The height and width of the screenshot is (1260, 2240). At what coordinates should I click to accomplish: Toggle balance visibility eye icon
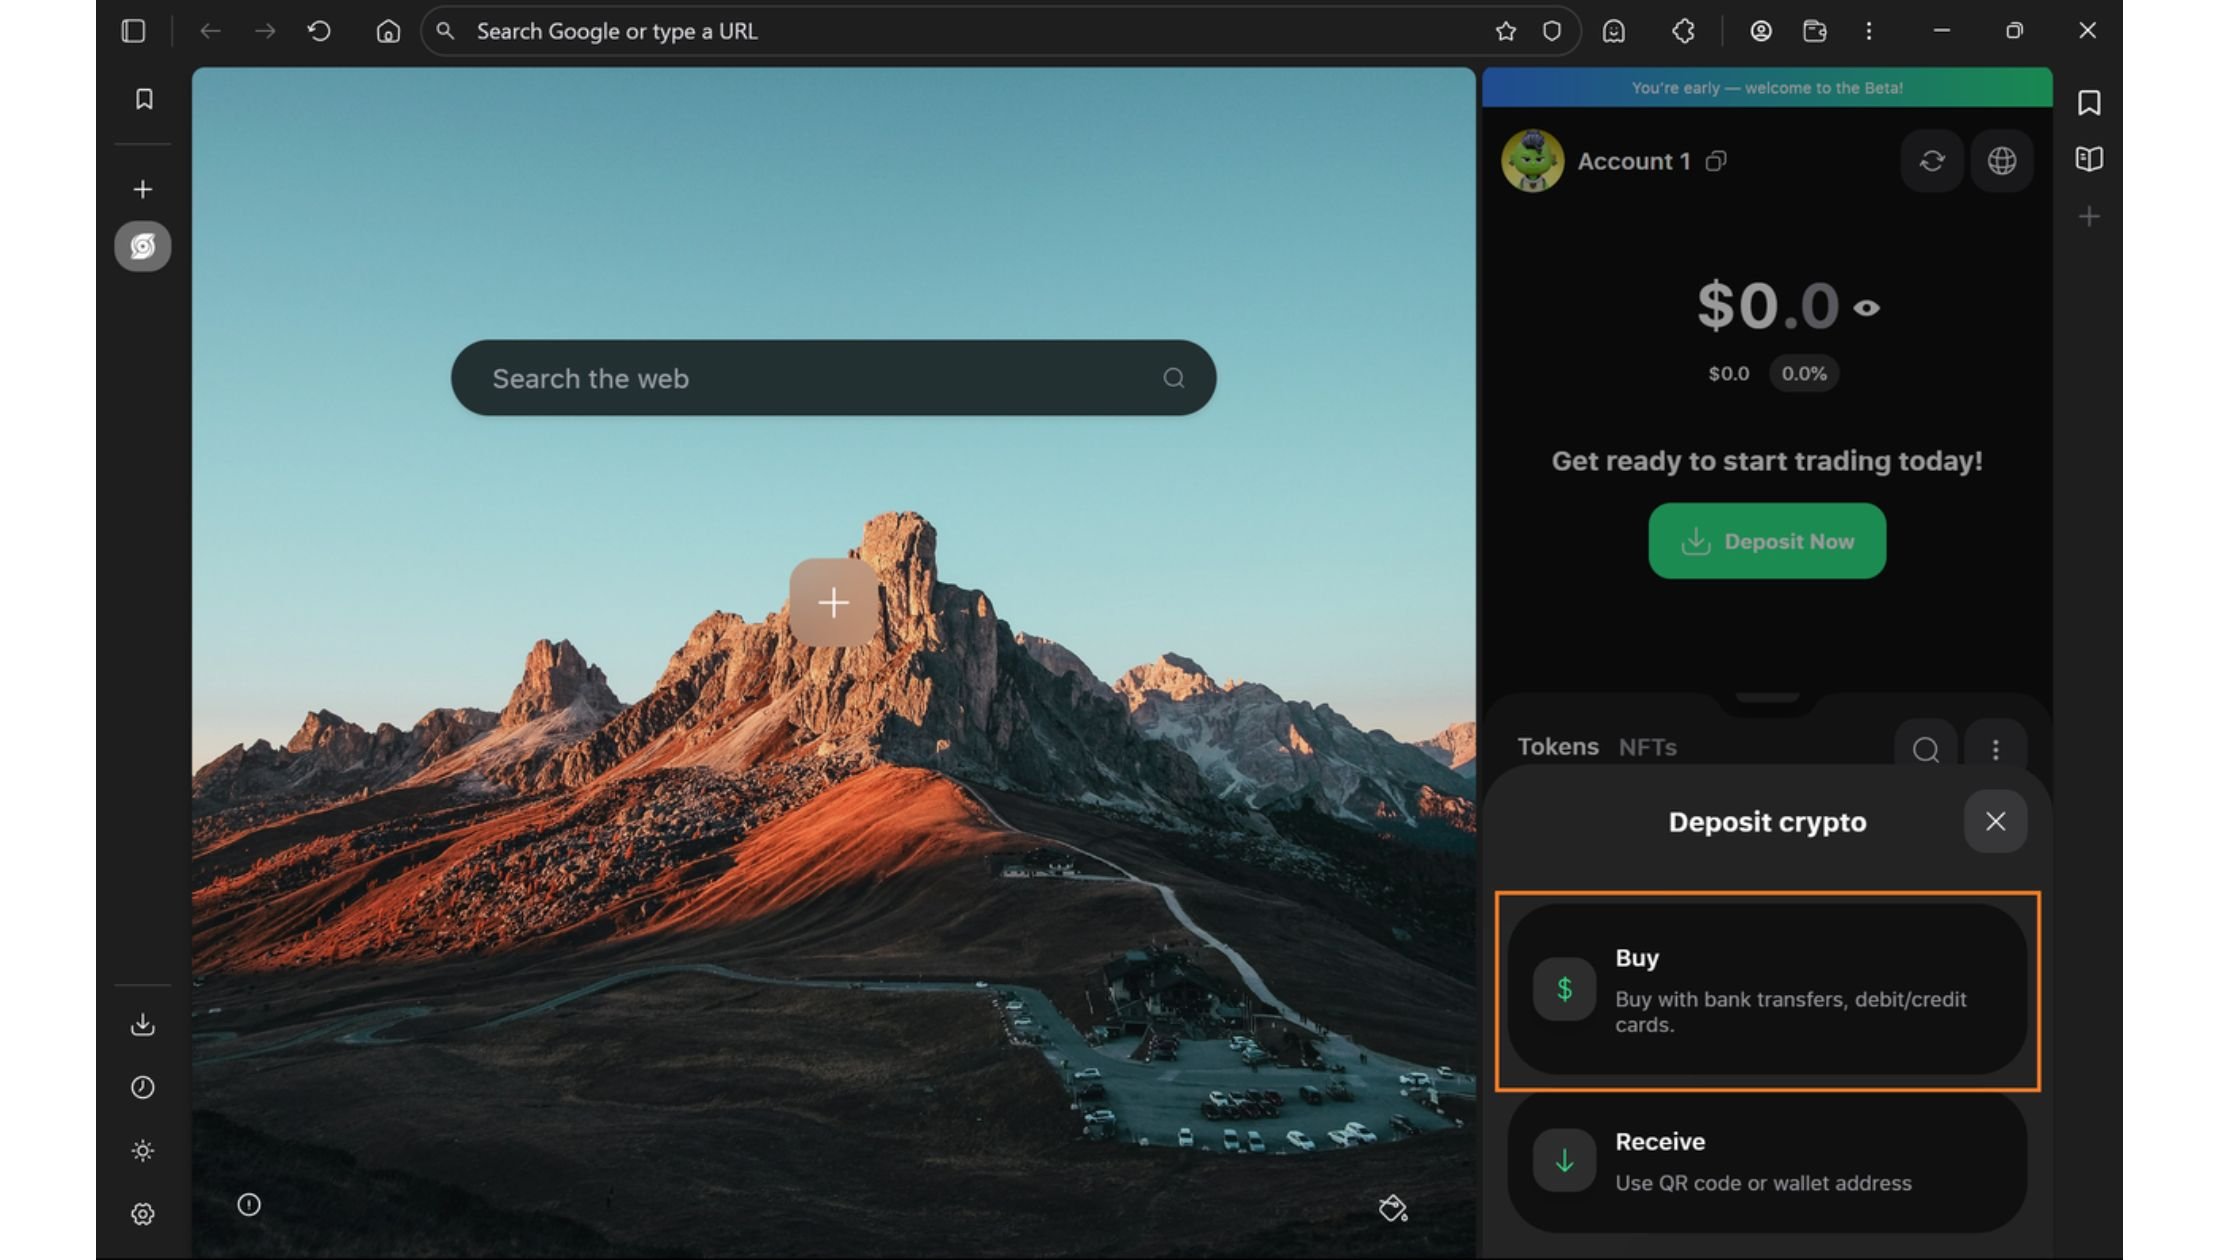1866,308
